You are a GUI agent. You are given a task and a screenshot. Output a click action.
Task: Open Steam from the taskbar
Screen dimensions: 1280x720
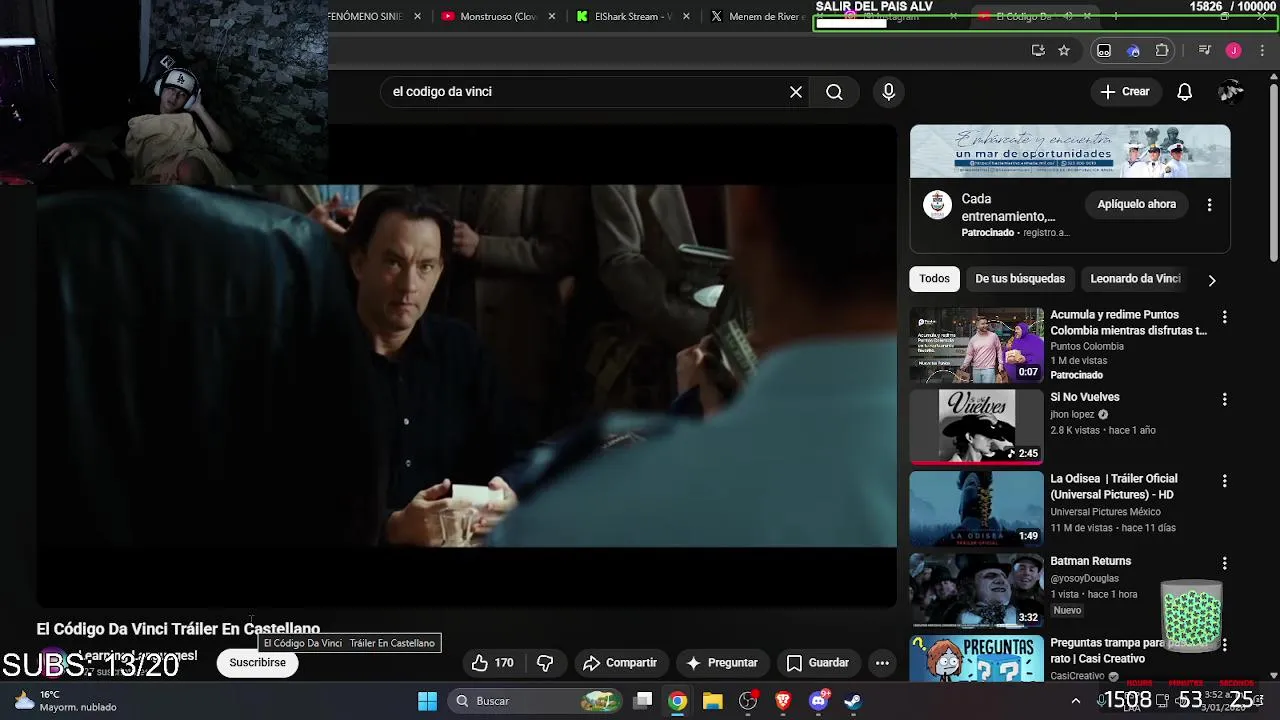[x=853, y=701]
